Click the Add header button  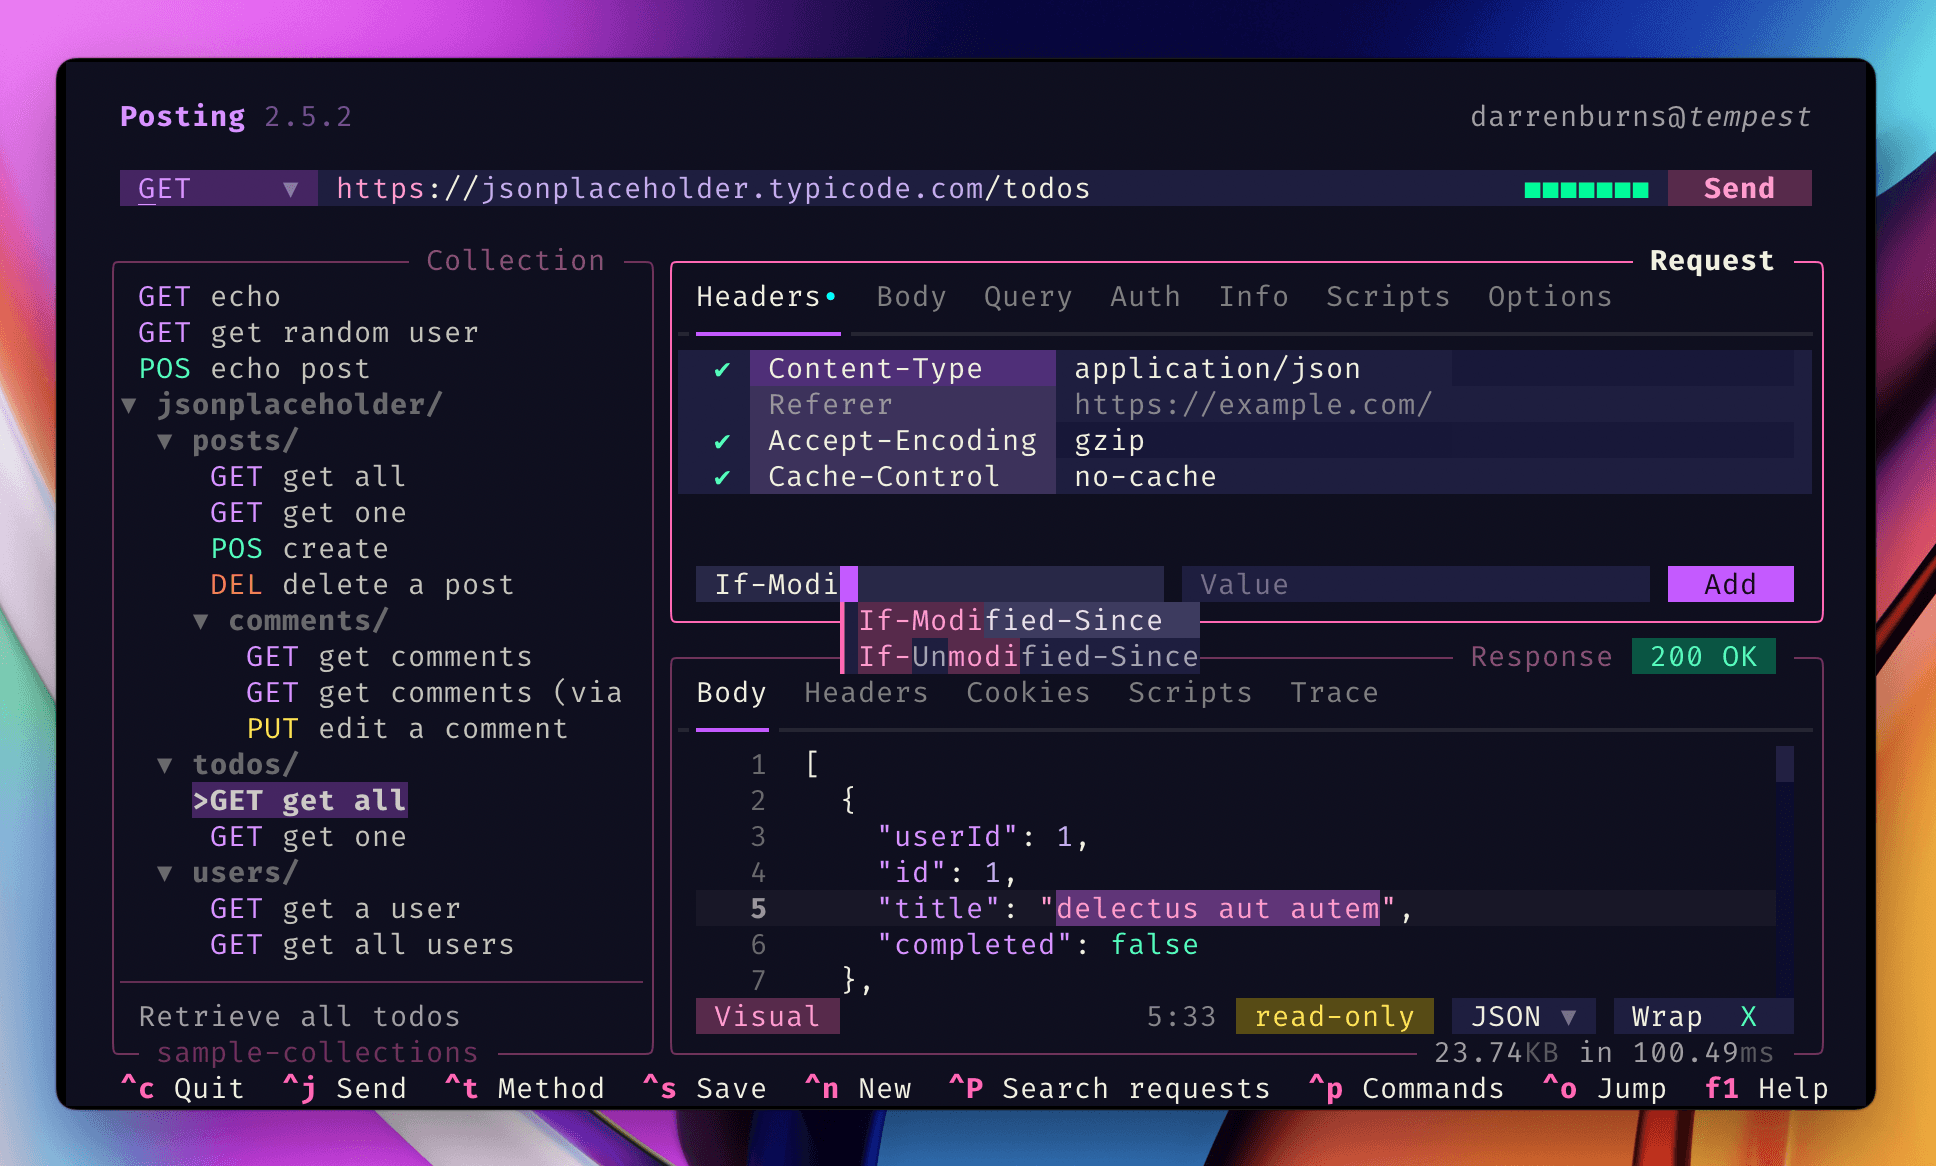point(1729,584)
